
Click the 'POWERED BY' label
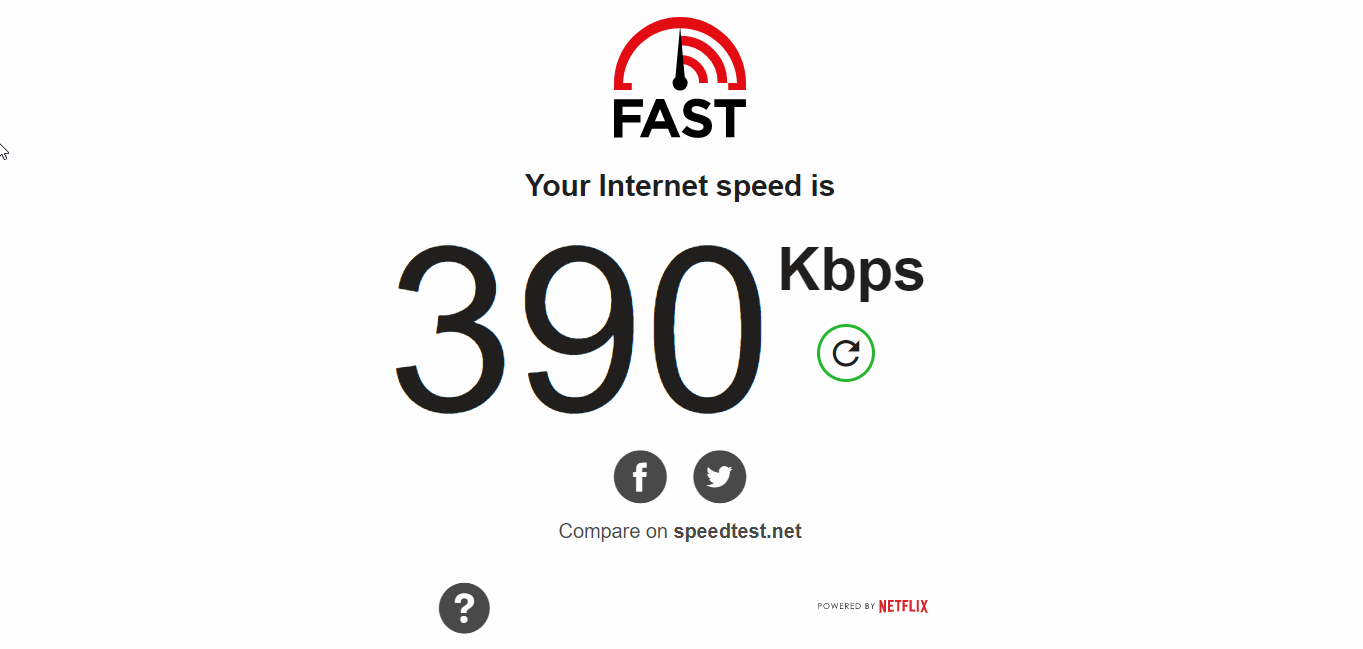coord(846,606)
